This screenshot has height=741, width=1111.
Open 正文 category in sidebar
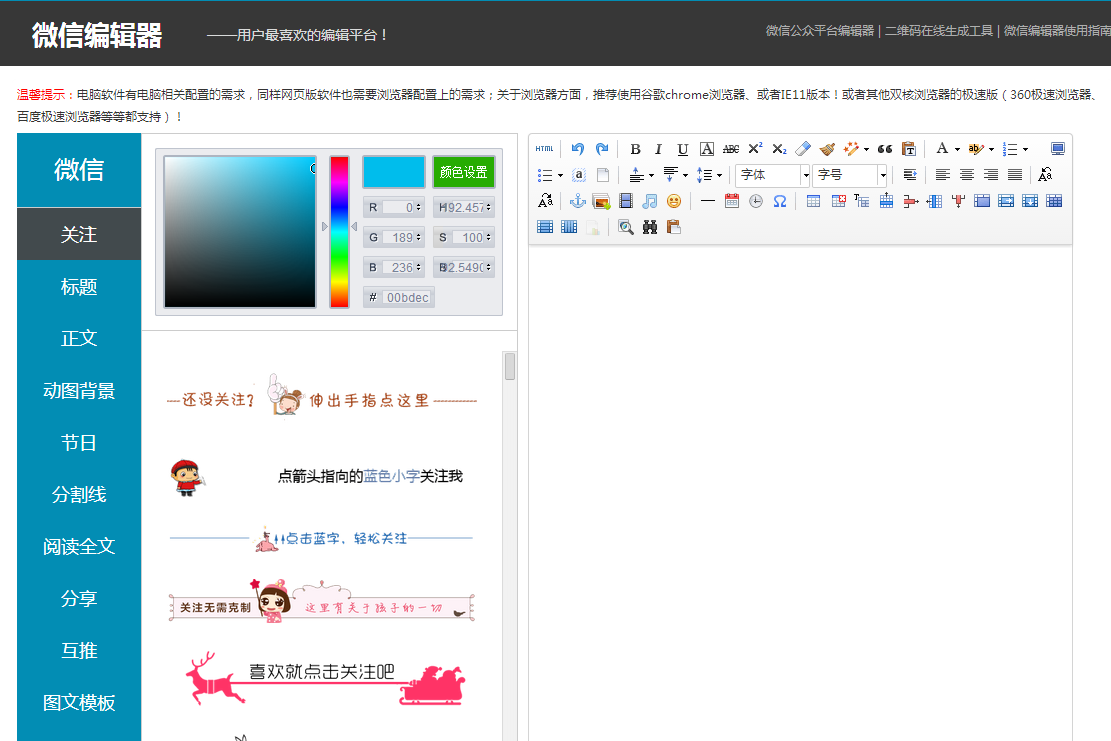tap(79, 338)
